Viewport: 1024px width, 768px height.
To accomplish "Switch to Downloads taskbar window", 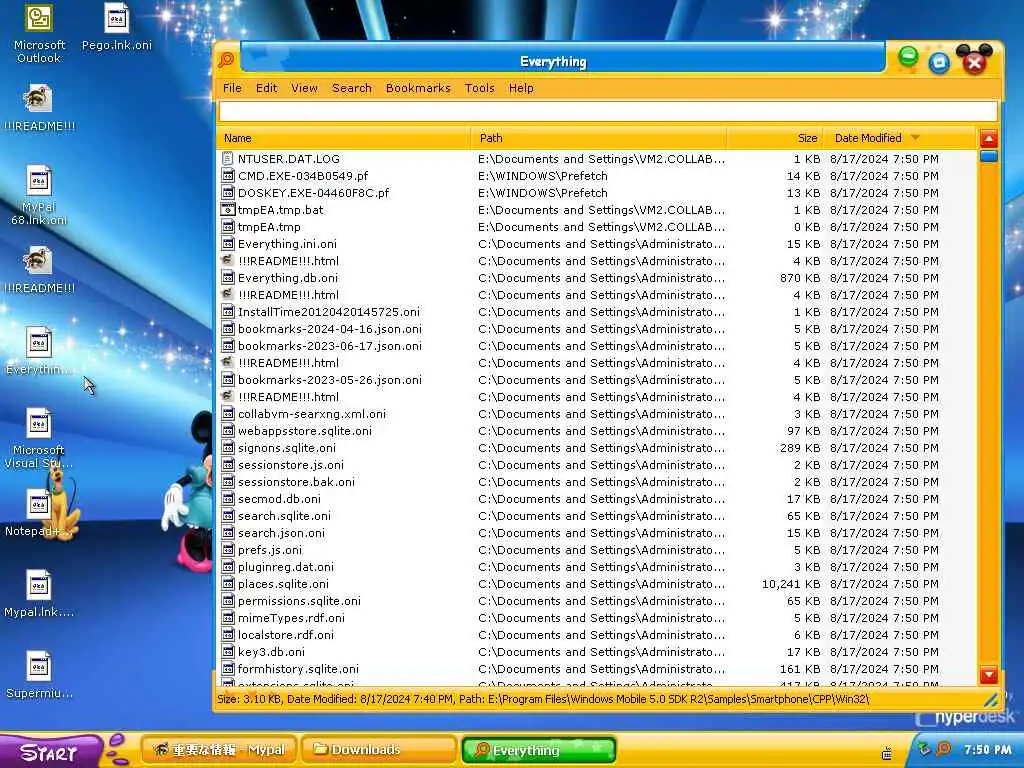I will pyautogui.click(x=379, y=750).
